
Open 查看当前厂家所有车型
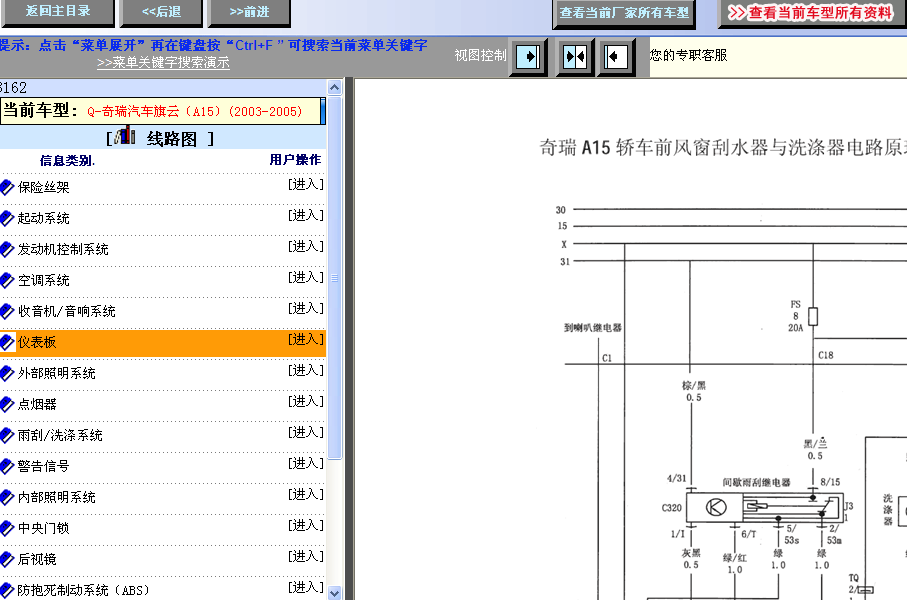pos(624,13)
